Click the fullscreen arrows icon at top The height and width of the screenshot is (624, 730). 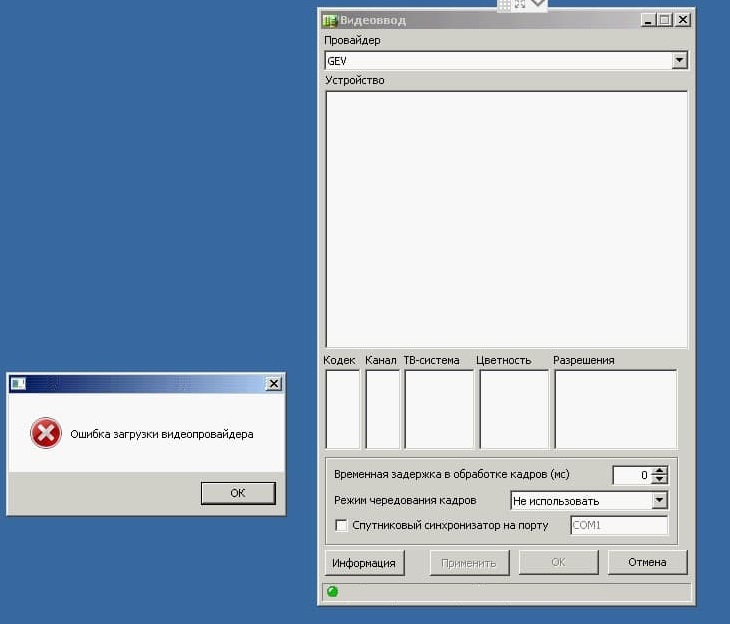click(520, 4)
